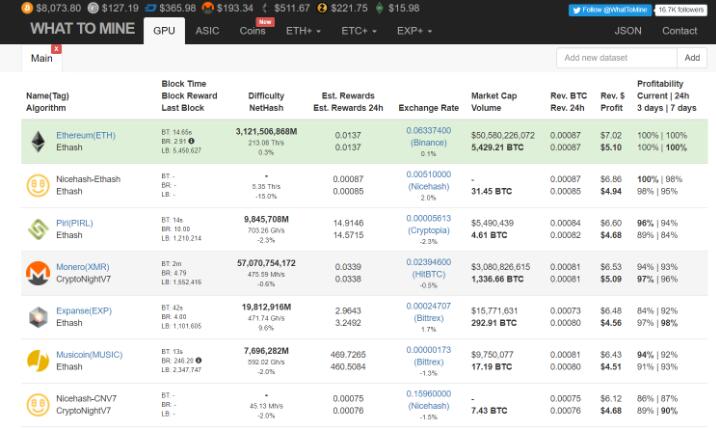Click the Monero orange logo in table
Image resolution: width=716 pixels, height=428 pixels.
pos(38,273)
